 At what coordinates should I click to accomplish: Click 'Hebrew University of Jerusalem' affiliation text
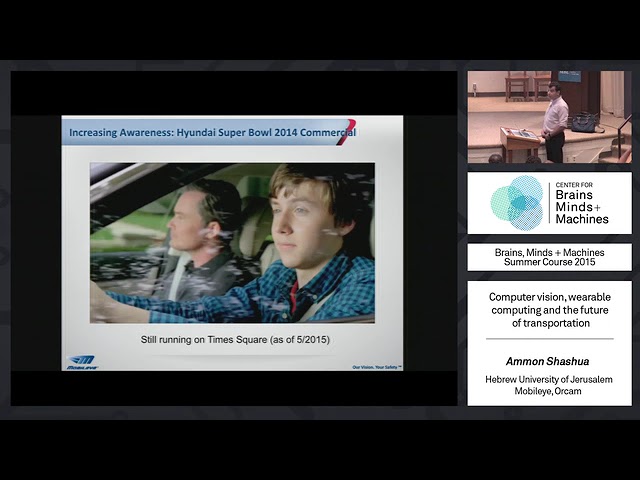549,380
